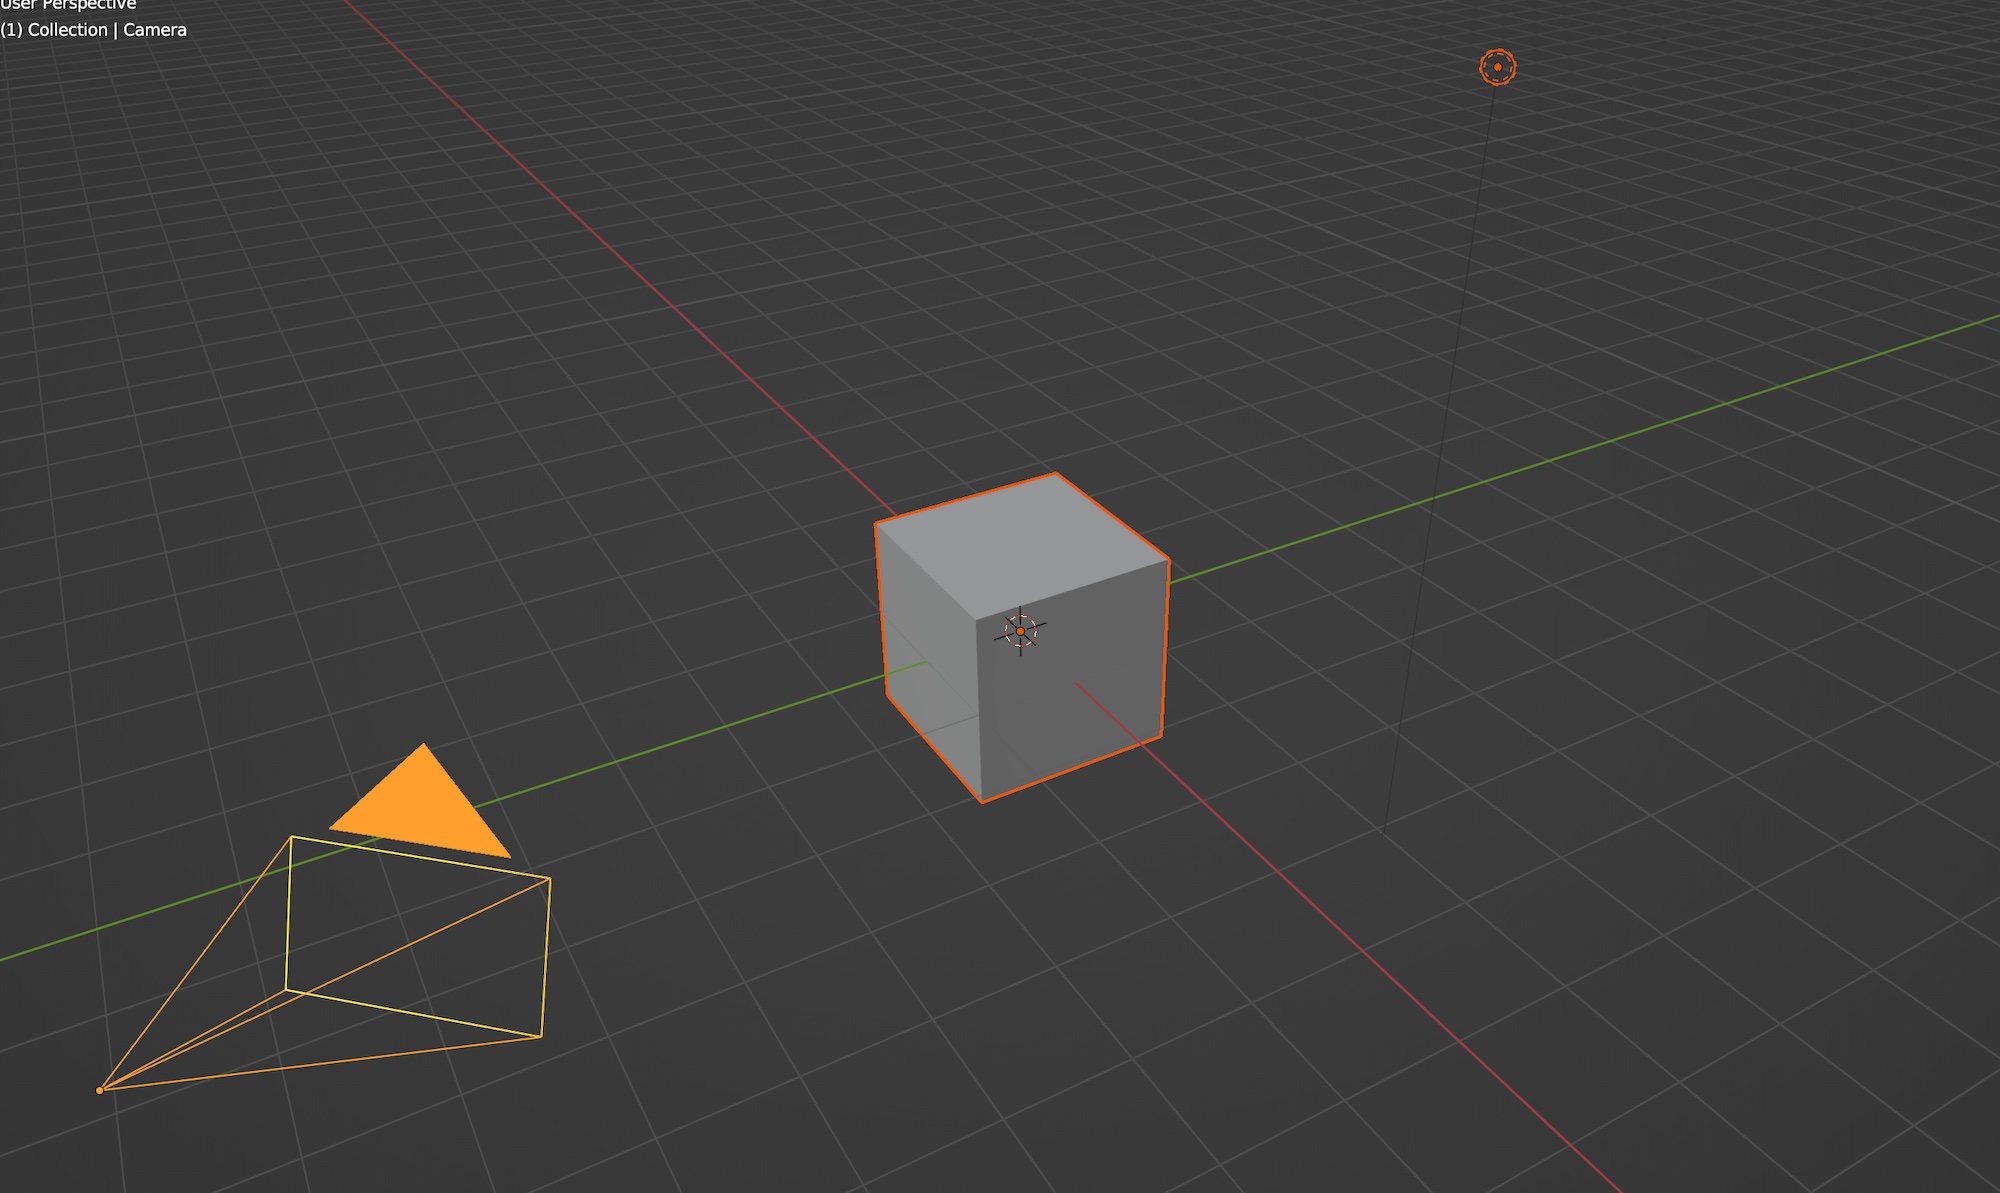Select the 3D cursor on the cube face

pyautogui.click(x=1020, y=630)
